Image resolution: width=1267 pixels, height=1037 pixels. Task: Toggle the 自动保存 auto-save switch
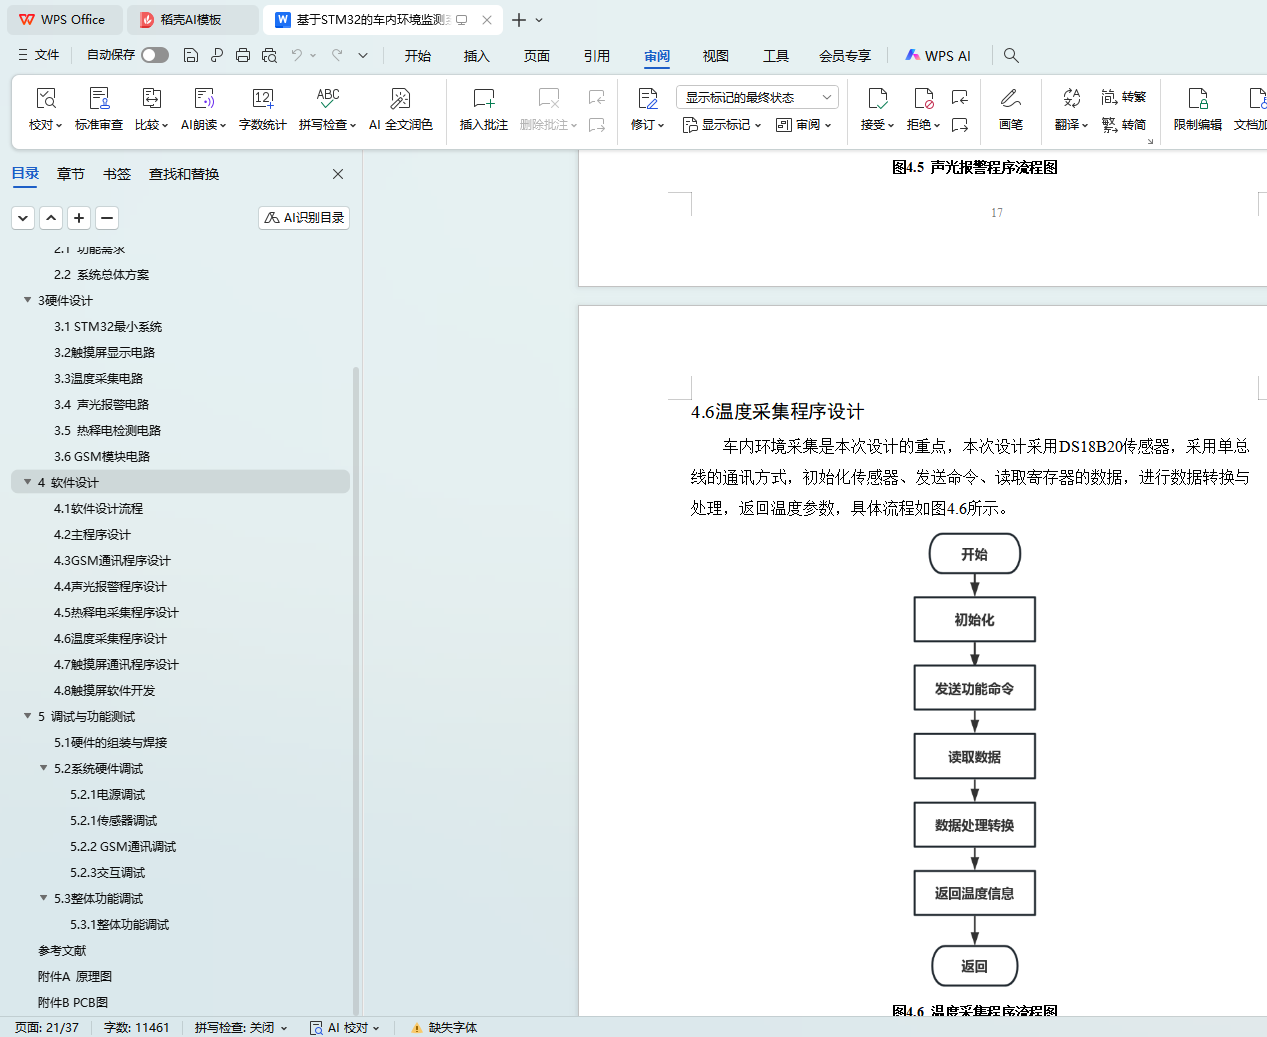(155, 55)
